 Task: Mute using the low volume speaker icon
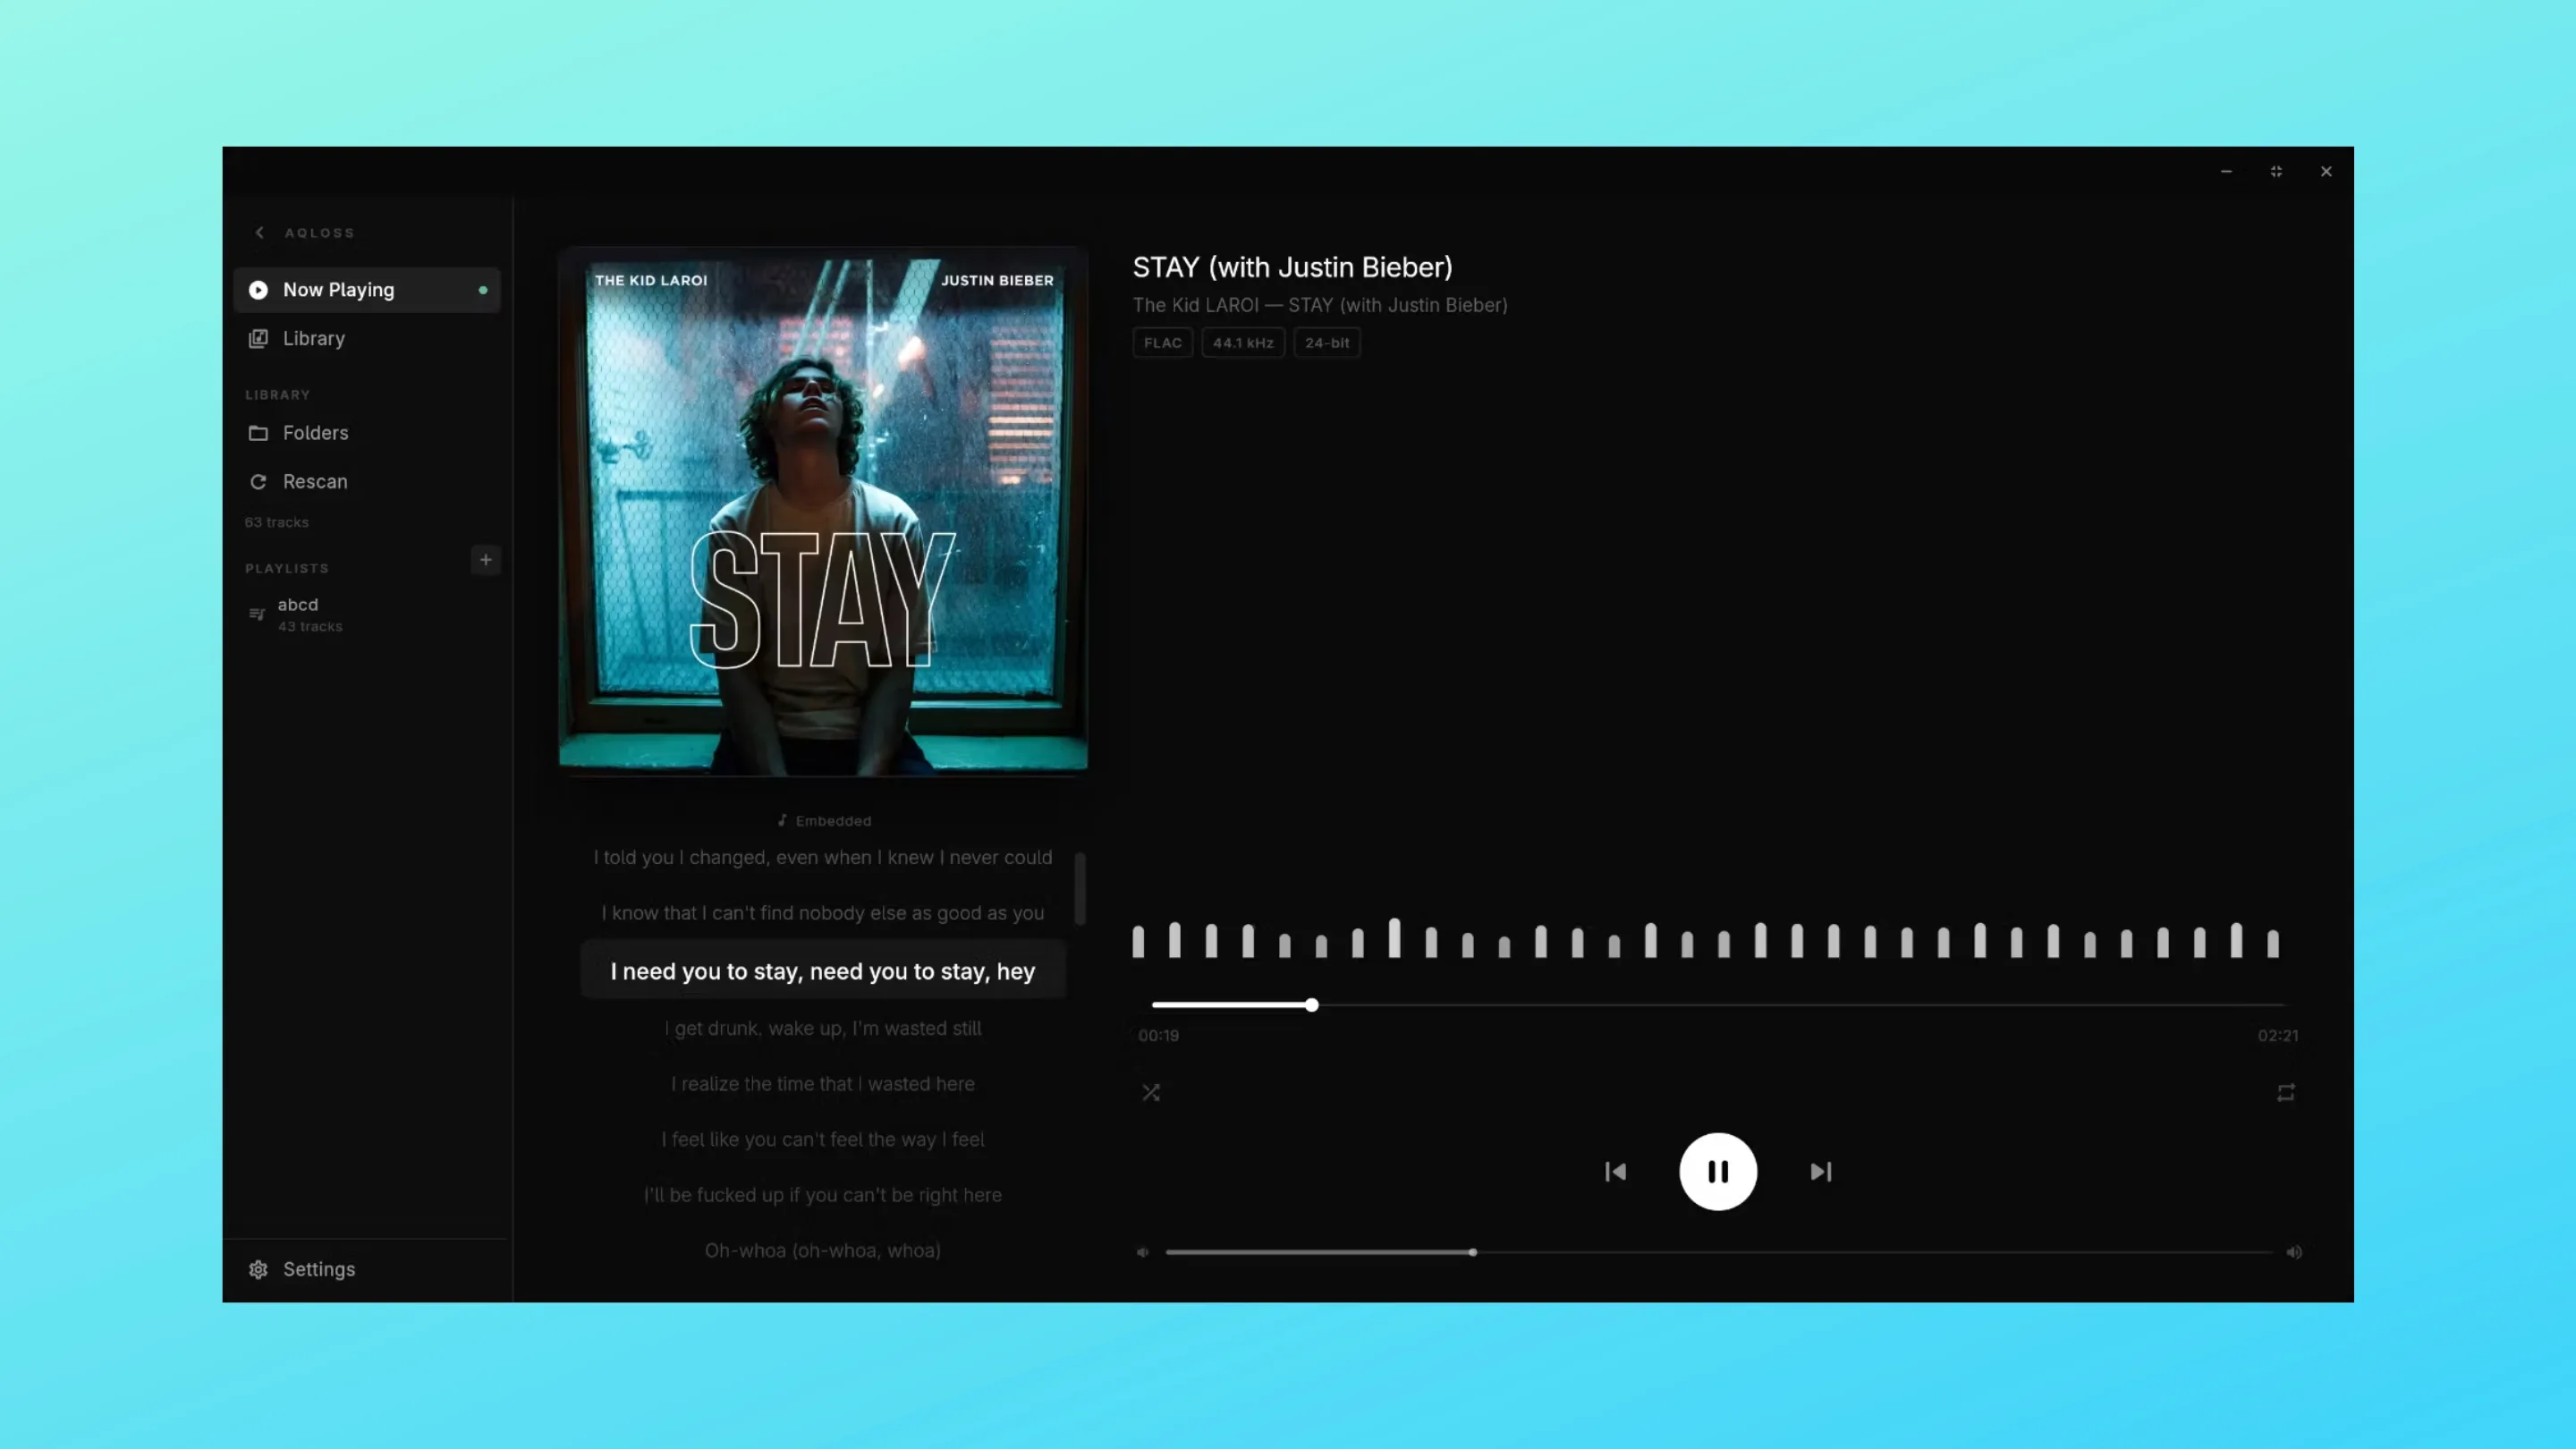pyautogui.click(x=1142, y=1252)
